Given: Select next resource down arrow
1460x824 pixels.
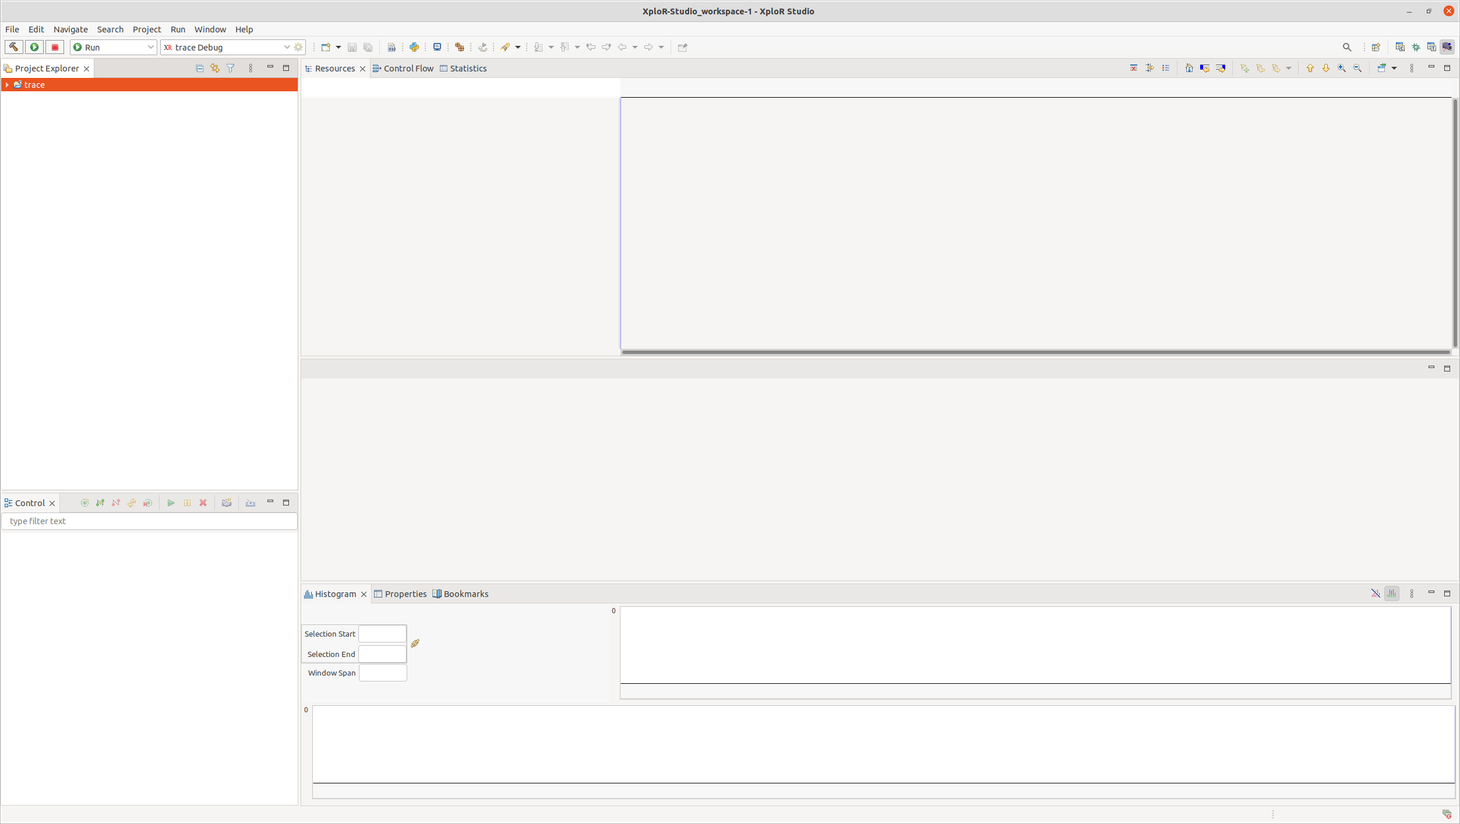Looking at the screenshot, I should point(1326,68).
